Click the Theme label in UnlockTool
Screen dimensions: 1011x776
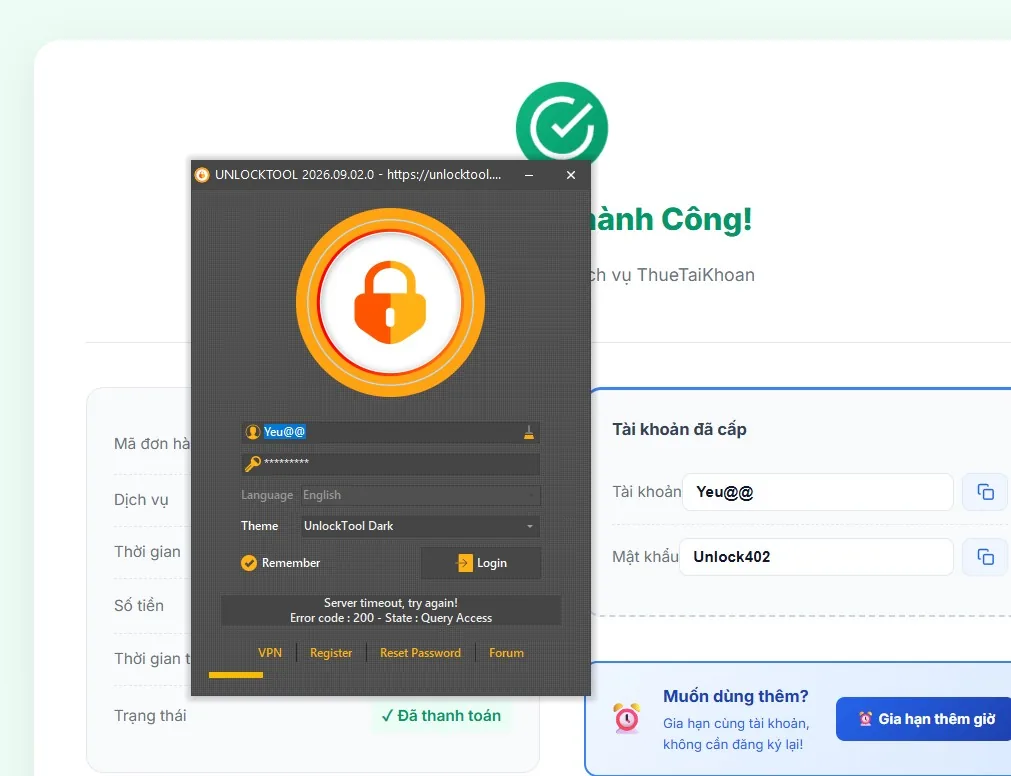pyautogui.click(x=259, y=526)
